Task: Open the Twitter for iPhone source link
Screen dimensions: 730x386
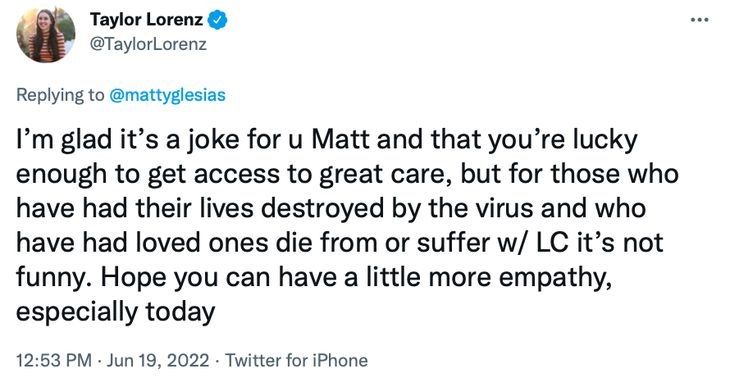Action: [297, 360]
